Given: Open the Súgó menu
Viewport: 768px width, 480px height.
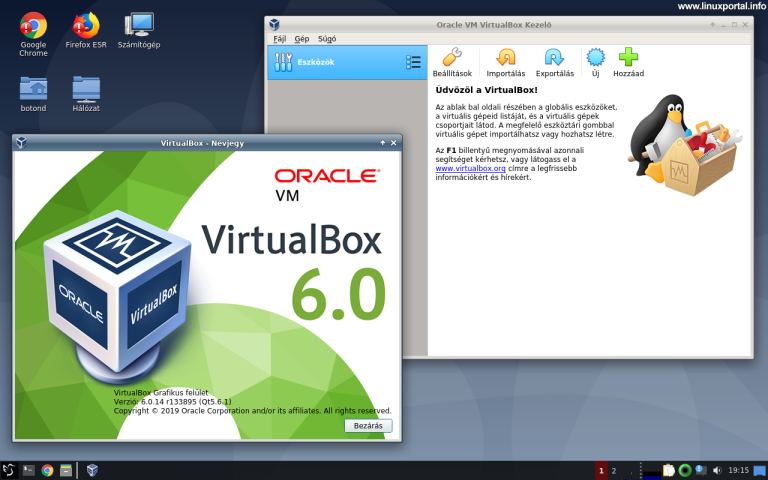Looking at the screenshot, I should pos(327,39).
